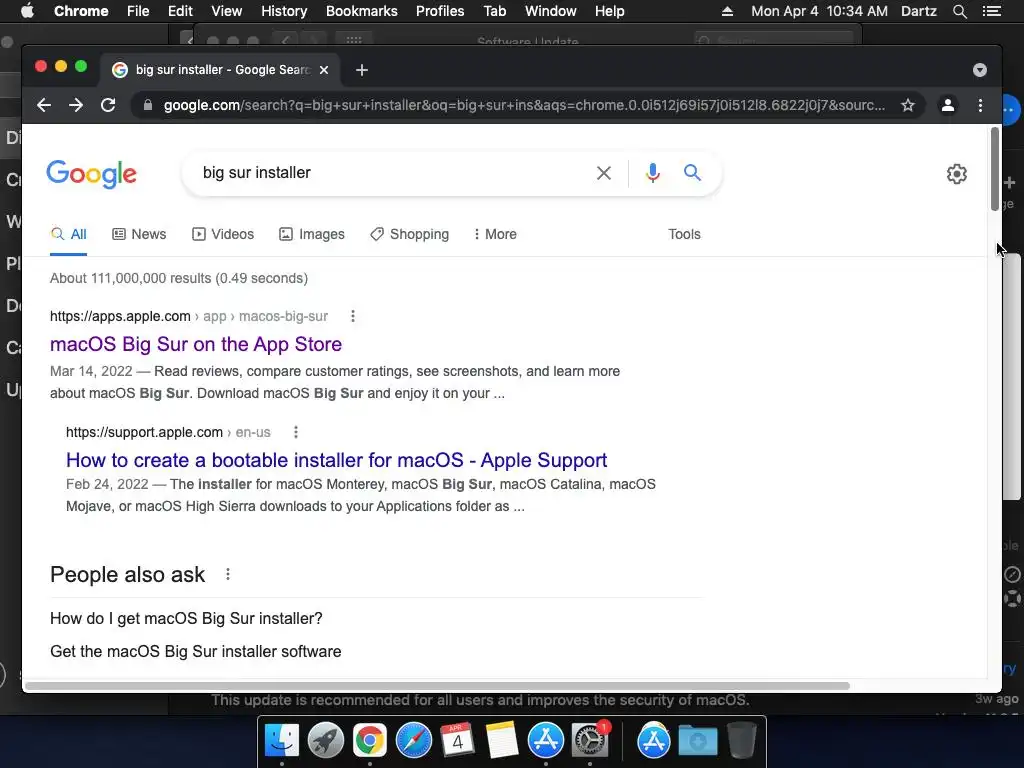Start voice search with the microphone
1024x768 pixels.
click(652, 173)
